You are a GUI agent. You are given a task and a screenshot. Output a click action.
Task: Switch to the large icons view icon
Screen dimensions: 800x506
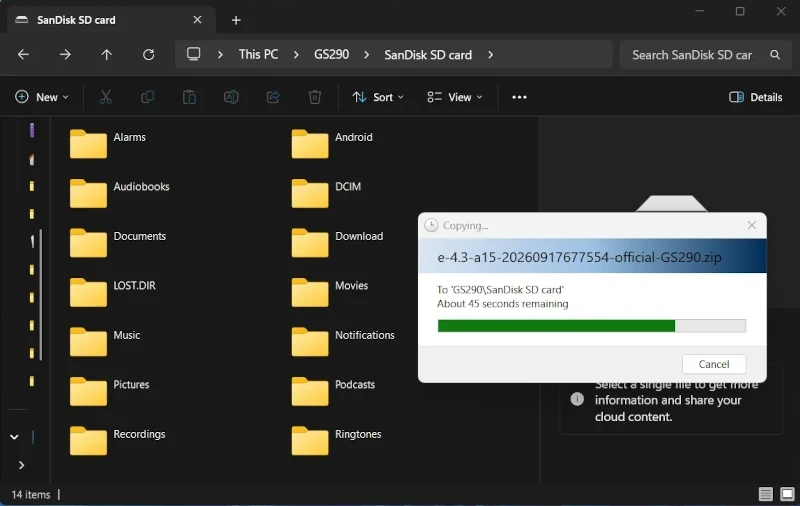(787, 494)
